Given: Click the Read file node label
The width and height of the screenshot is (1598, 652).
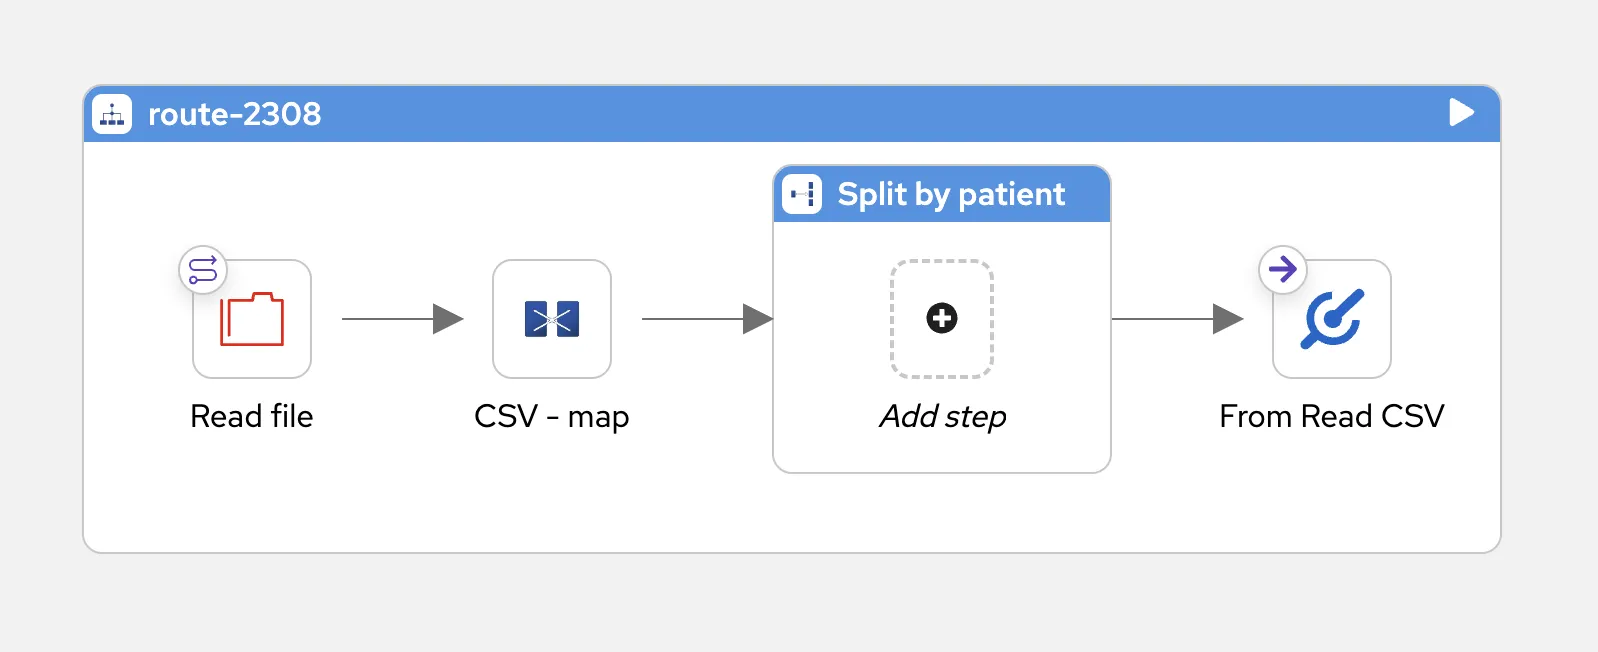Looking at the screenshot, I should [251, 416].
